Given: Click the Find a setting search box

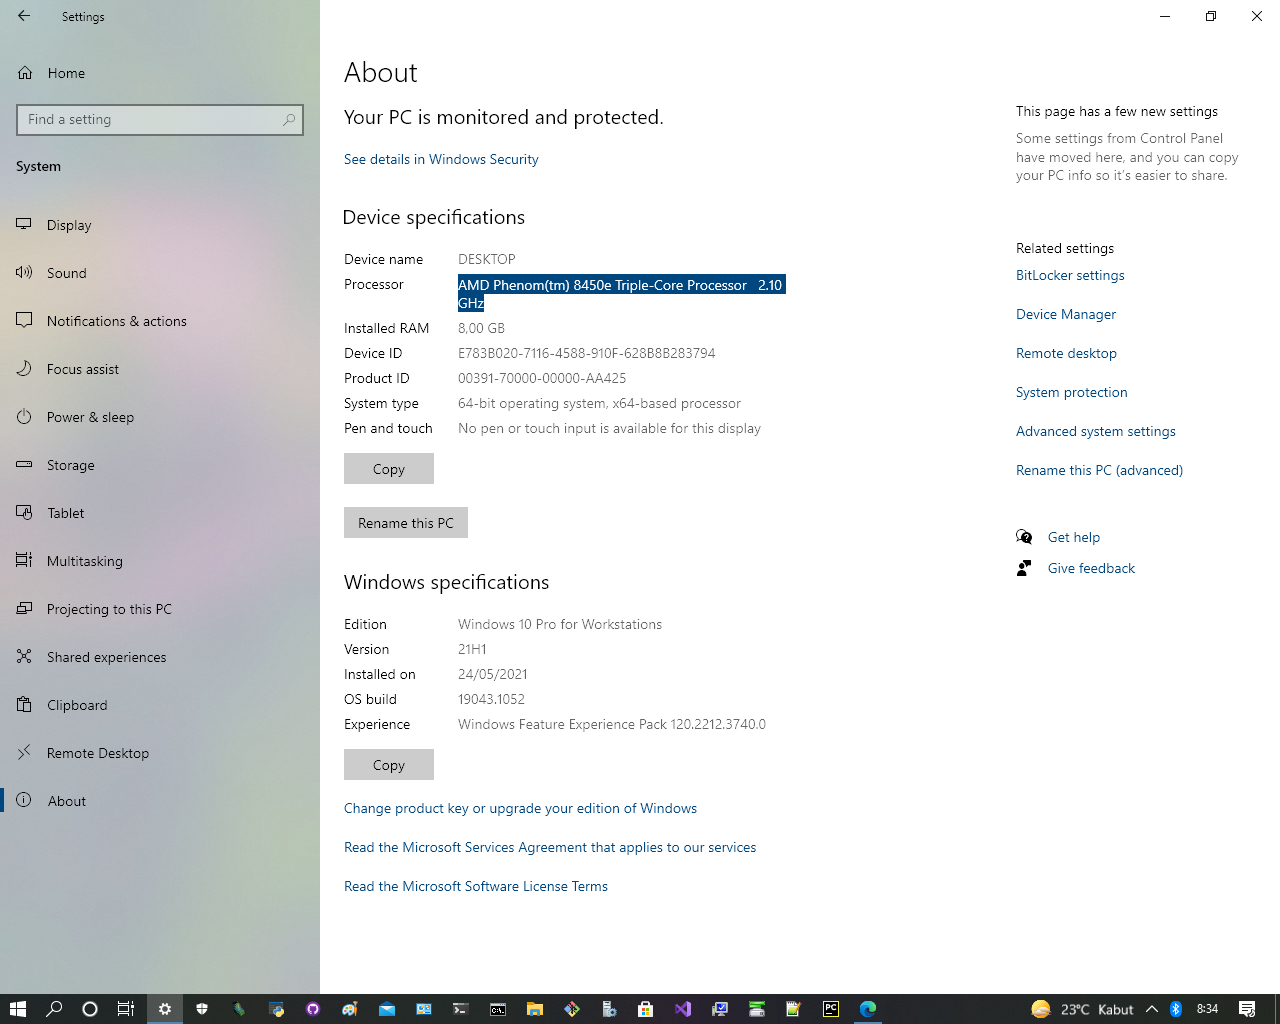Looking at the screenshot, I should tap(160, 120).
